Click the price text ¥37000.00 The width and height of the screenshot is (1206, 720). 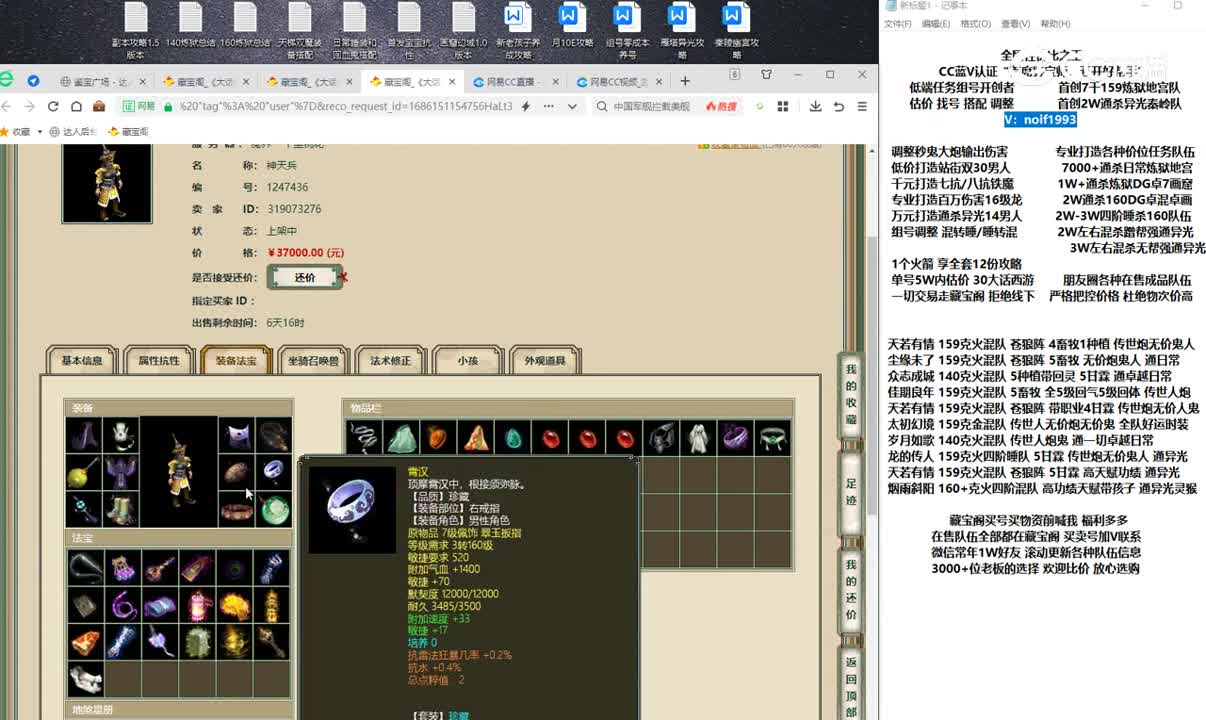tap(305, 253)
